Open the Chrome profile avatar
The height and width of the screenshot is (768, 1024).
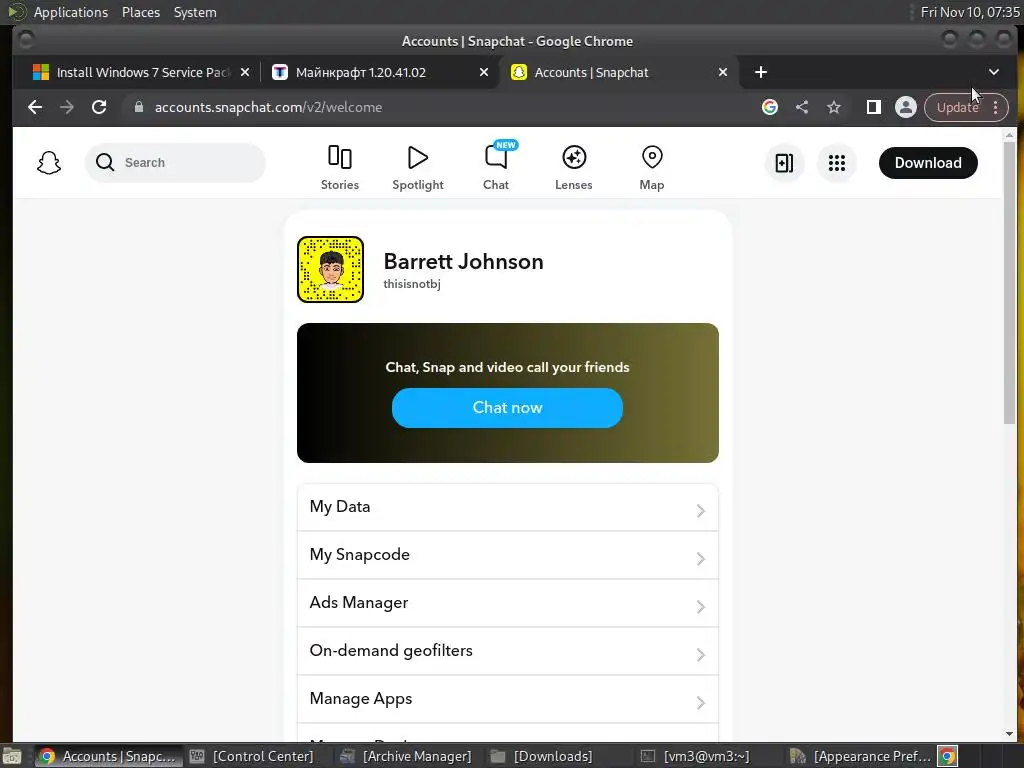point(906,107)
